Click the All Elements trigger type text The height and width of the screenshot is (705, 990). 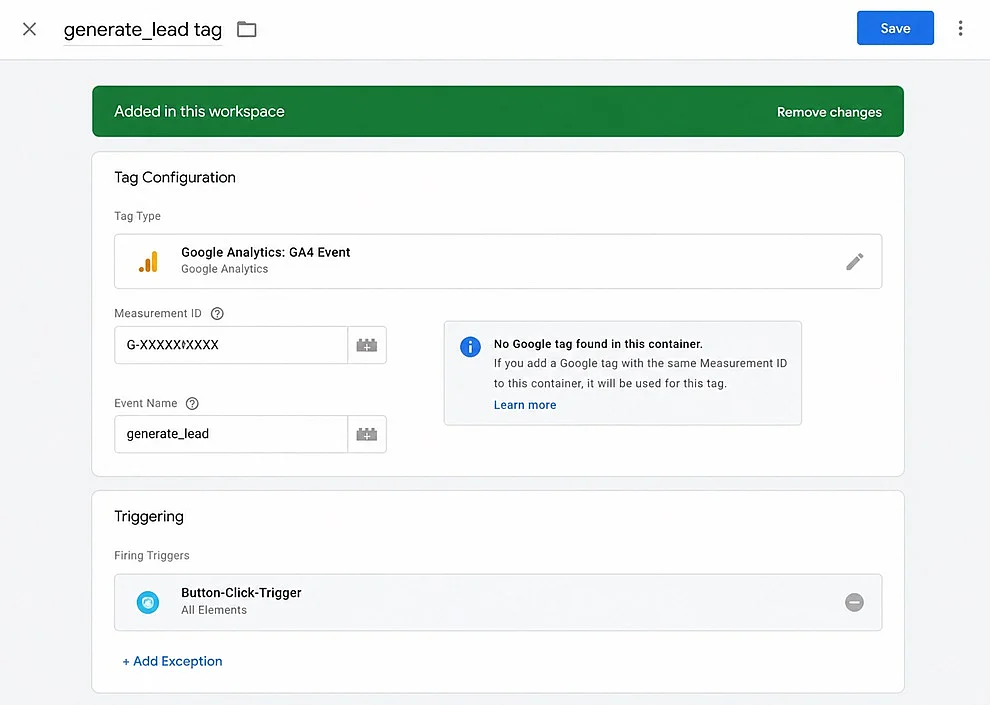point(214,610)
